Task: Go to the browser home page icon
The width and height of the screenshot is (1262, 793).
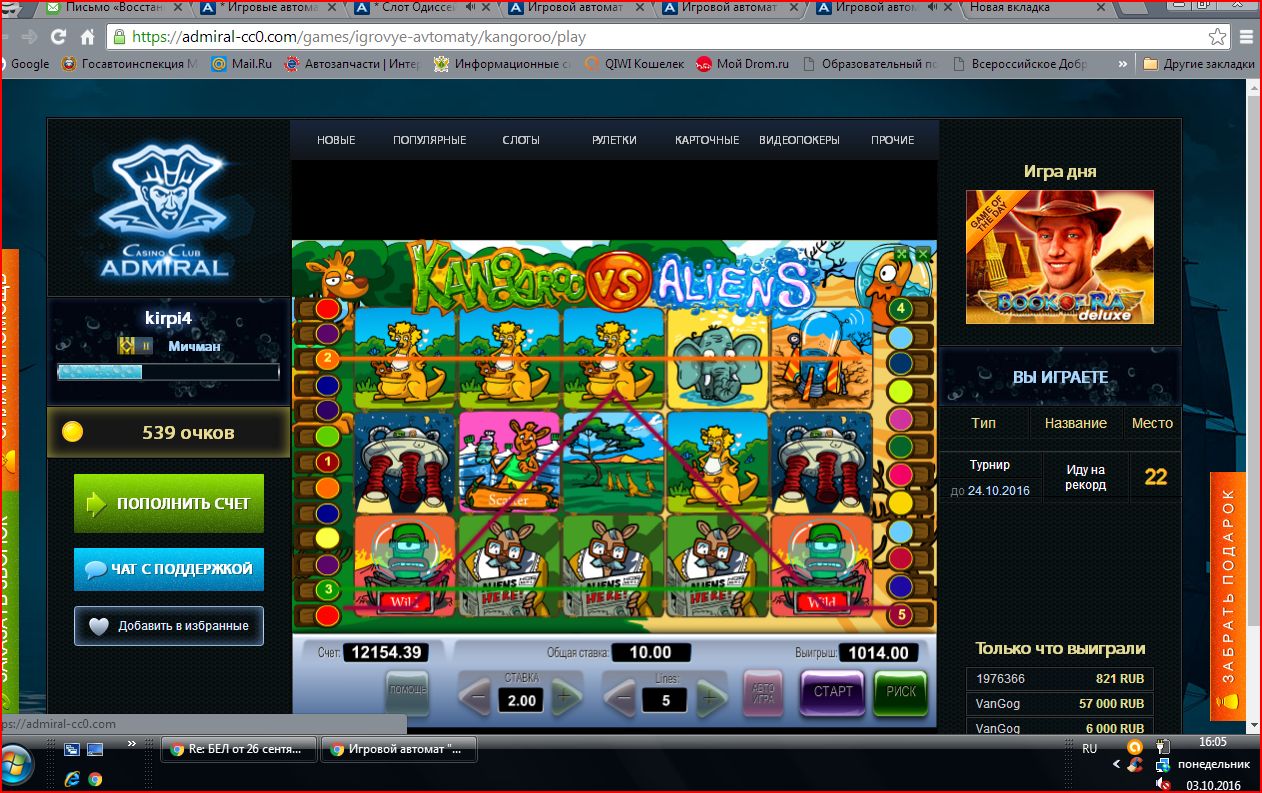Action: tap(88, 37)
